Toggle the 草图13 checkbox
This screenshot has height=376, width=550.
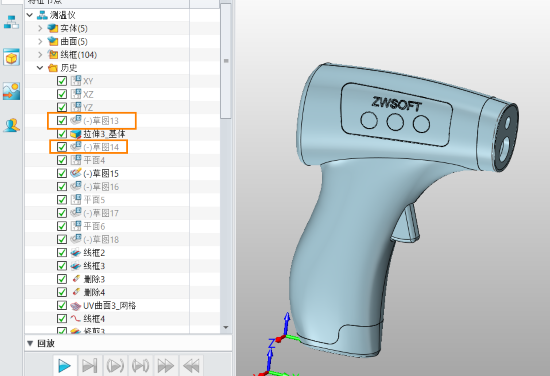pos(62,120)
